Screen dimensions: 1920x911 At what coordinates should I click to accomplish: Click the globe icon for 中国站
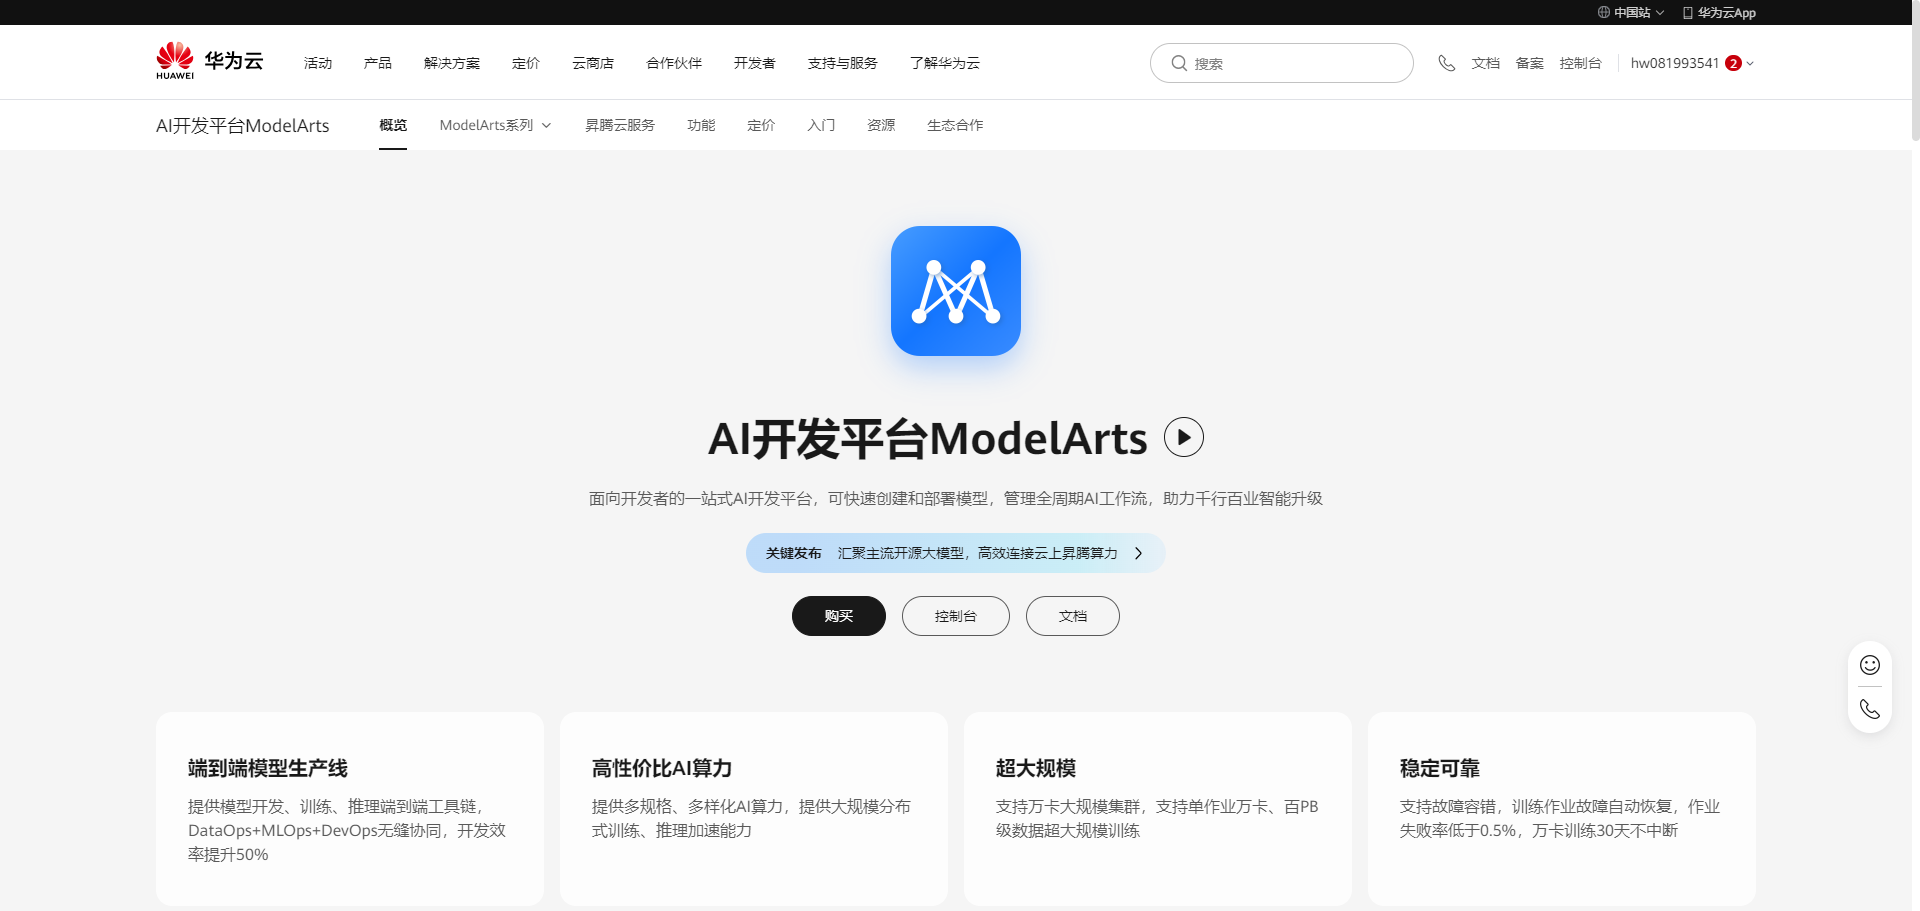[1603, 13]
